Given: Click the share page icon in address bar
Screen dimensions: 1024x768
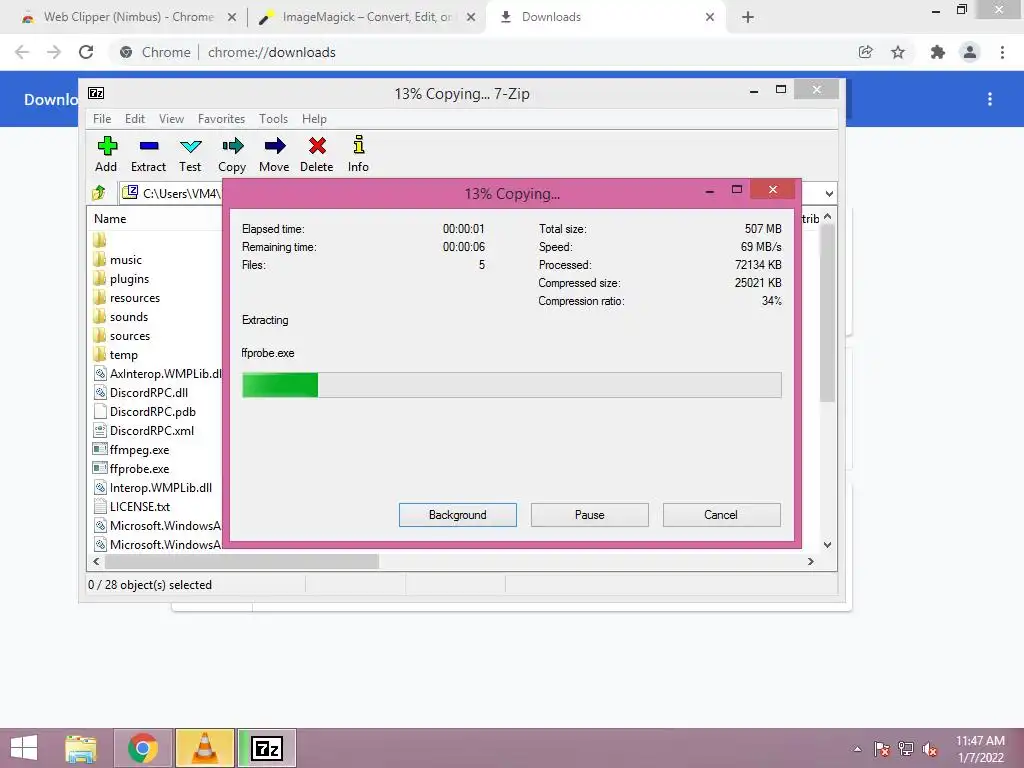Looking at the screenshot, I should click(x=865, y=52).
